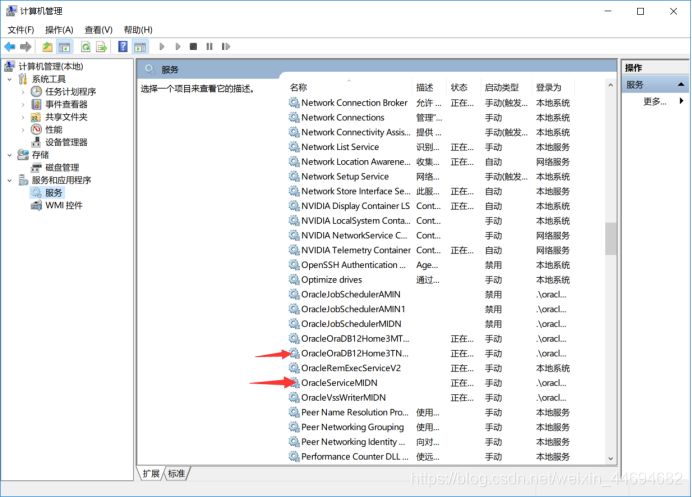Screen dimensions: 692x497
Task: Collapse the 服务 section in actions pane
Action: click(681, 84)
